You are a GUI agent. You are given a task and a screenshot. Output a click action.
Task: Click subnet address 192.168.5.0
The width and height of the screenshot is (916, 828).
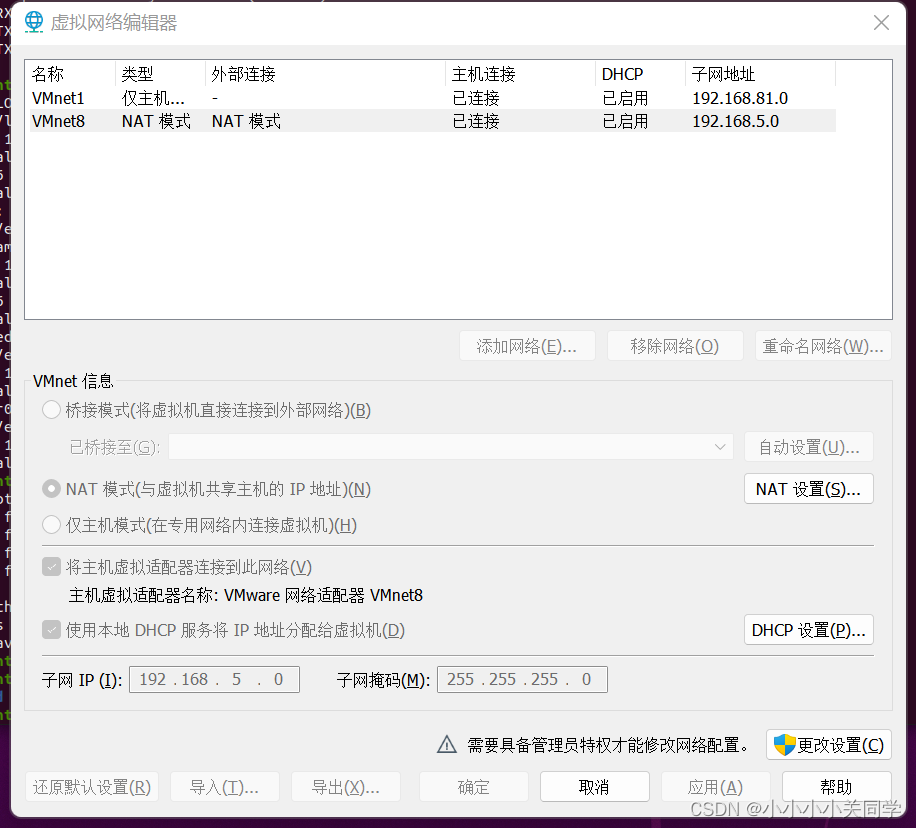[735, 121]
